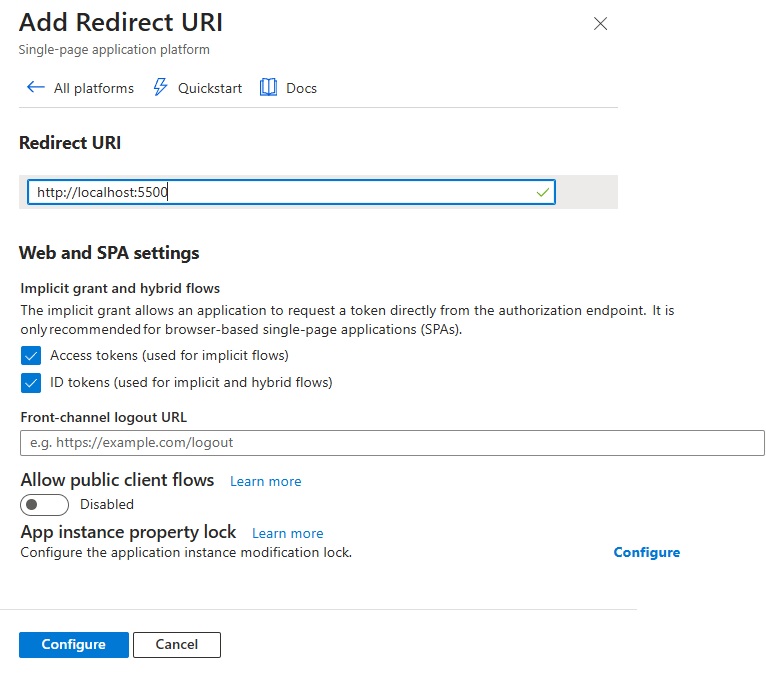Go back to All platforms
Image resolution: width=766 pixels, height=675 pixels.
click(x=93, y=88)
